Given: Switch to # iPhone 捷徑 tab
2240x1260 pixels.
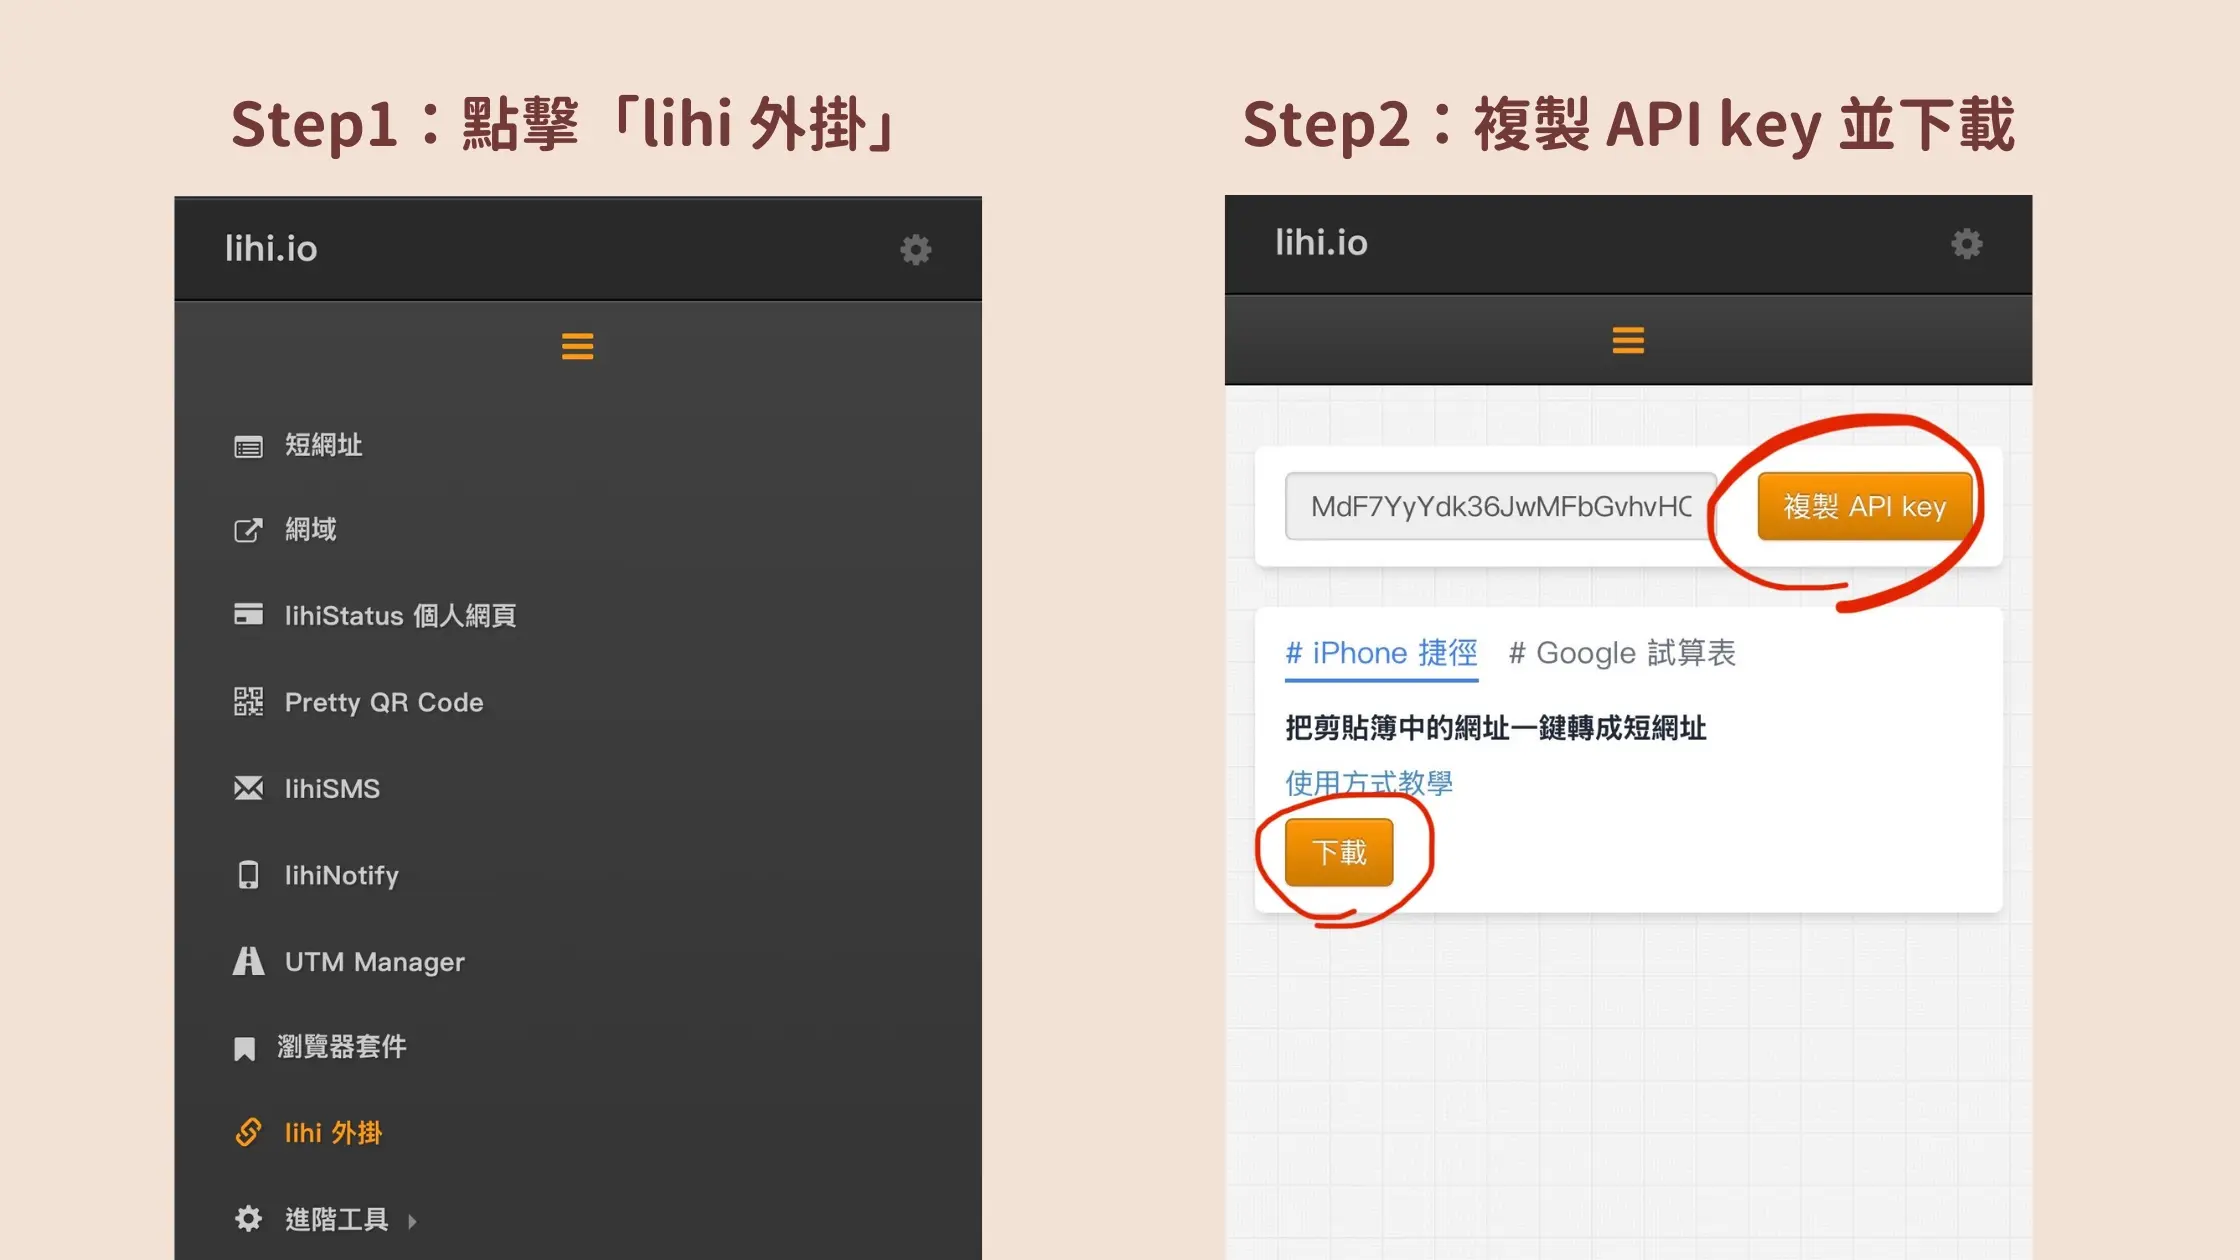Looking at the screenshot, I should pos(1381,653).
